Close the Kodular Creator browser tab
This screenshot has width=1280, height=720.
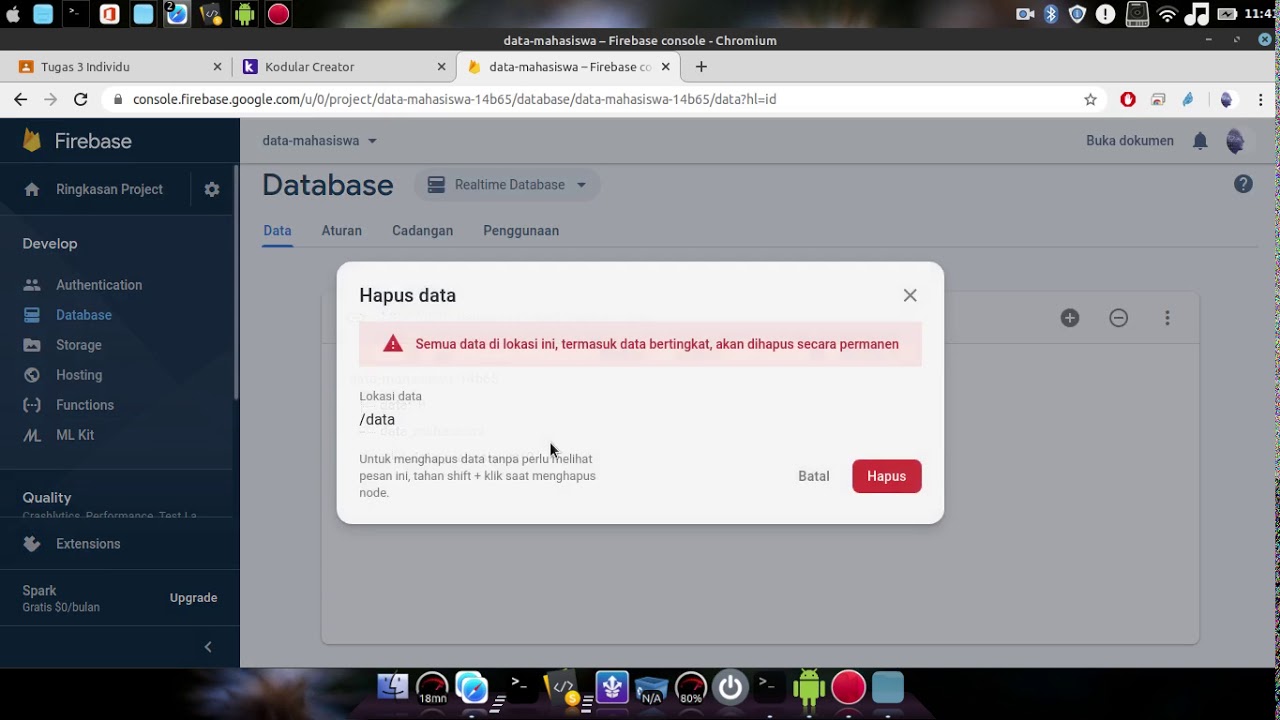point(441,67)
